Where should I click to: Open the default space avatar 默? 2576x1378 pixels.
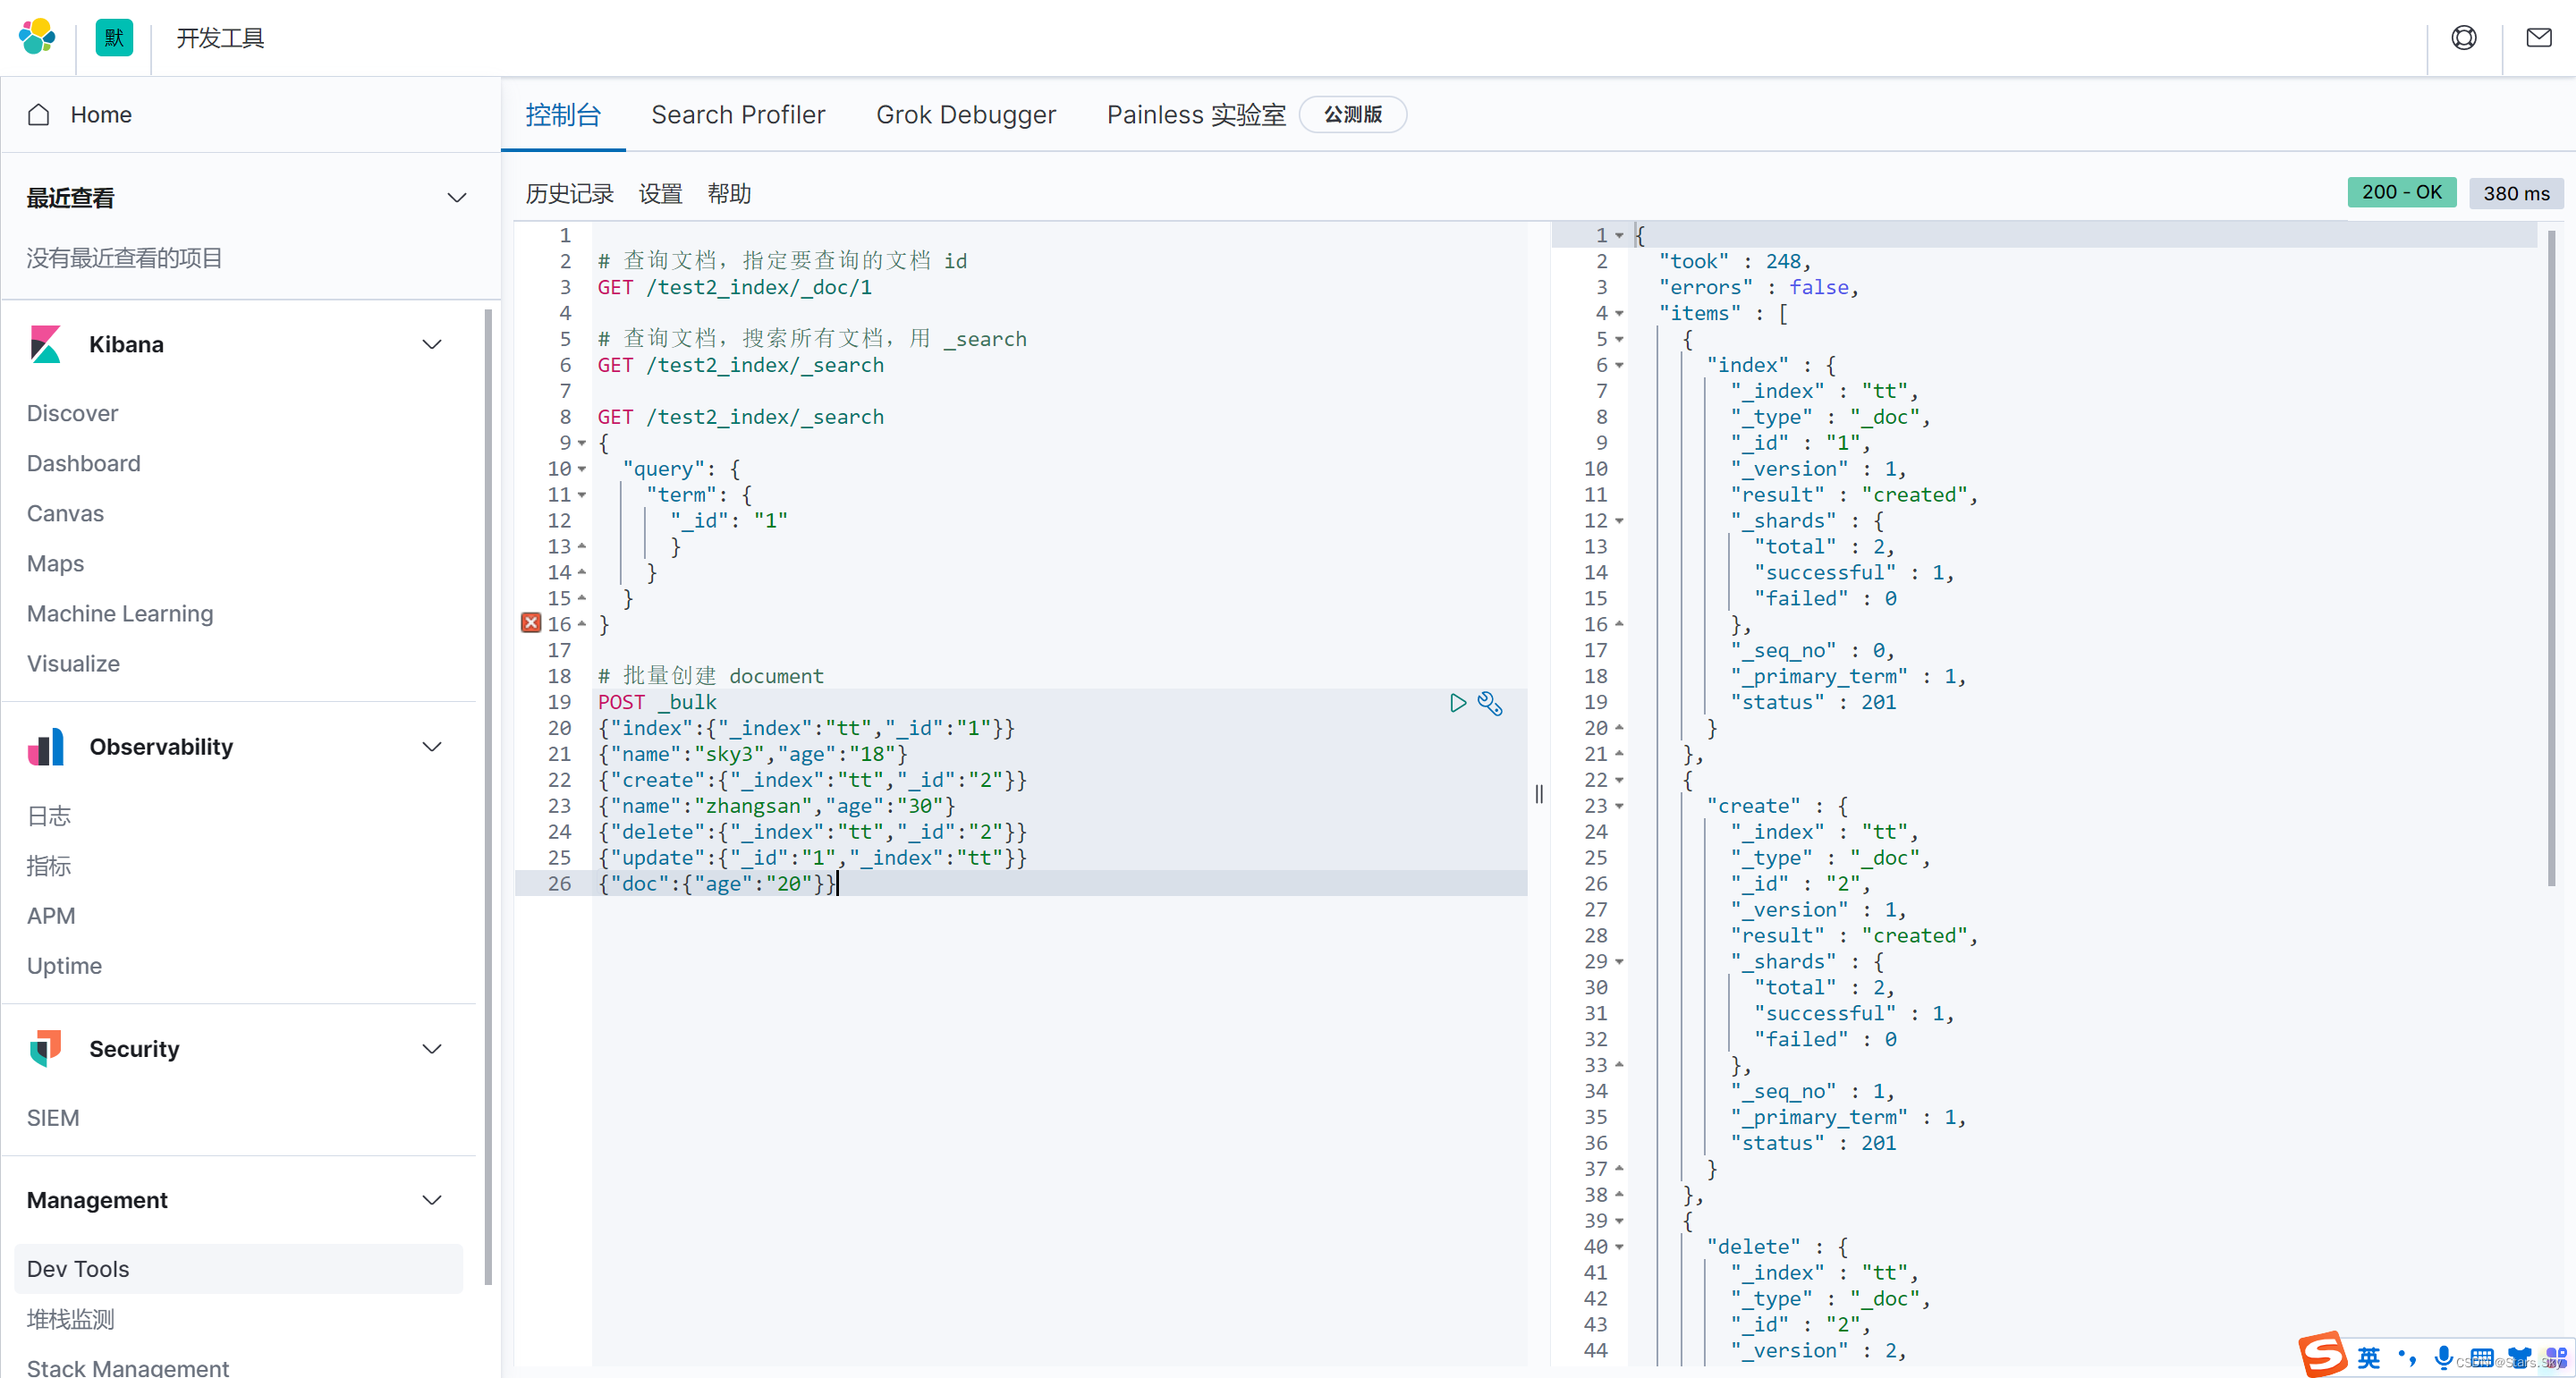coord(114,37)
